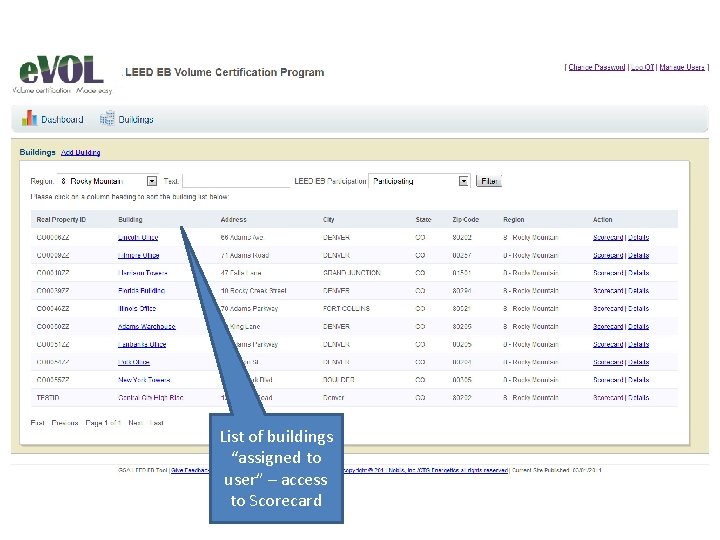Open the Dashboard tab

(x=62, y=119)
